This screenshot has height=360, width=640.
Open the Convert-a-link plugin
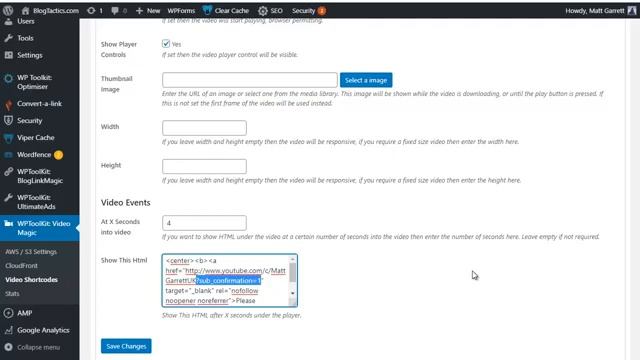tap(39, 104)
